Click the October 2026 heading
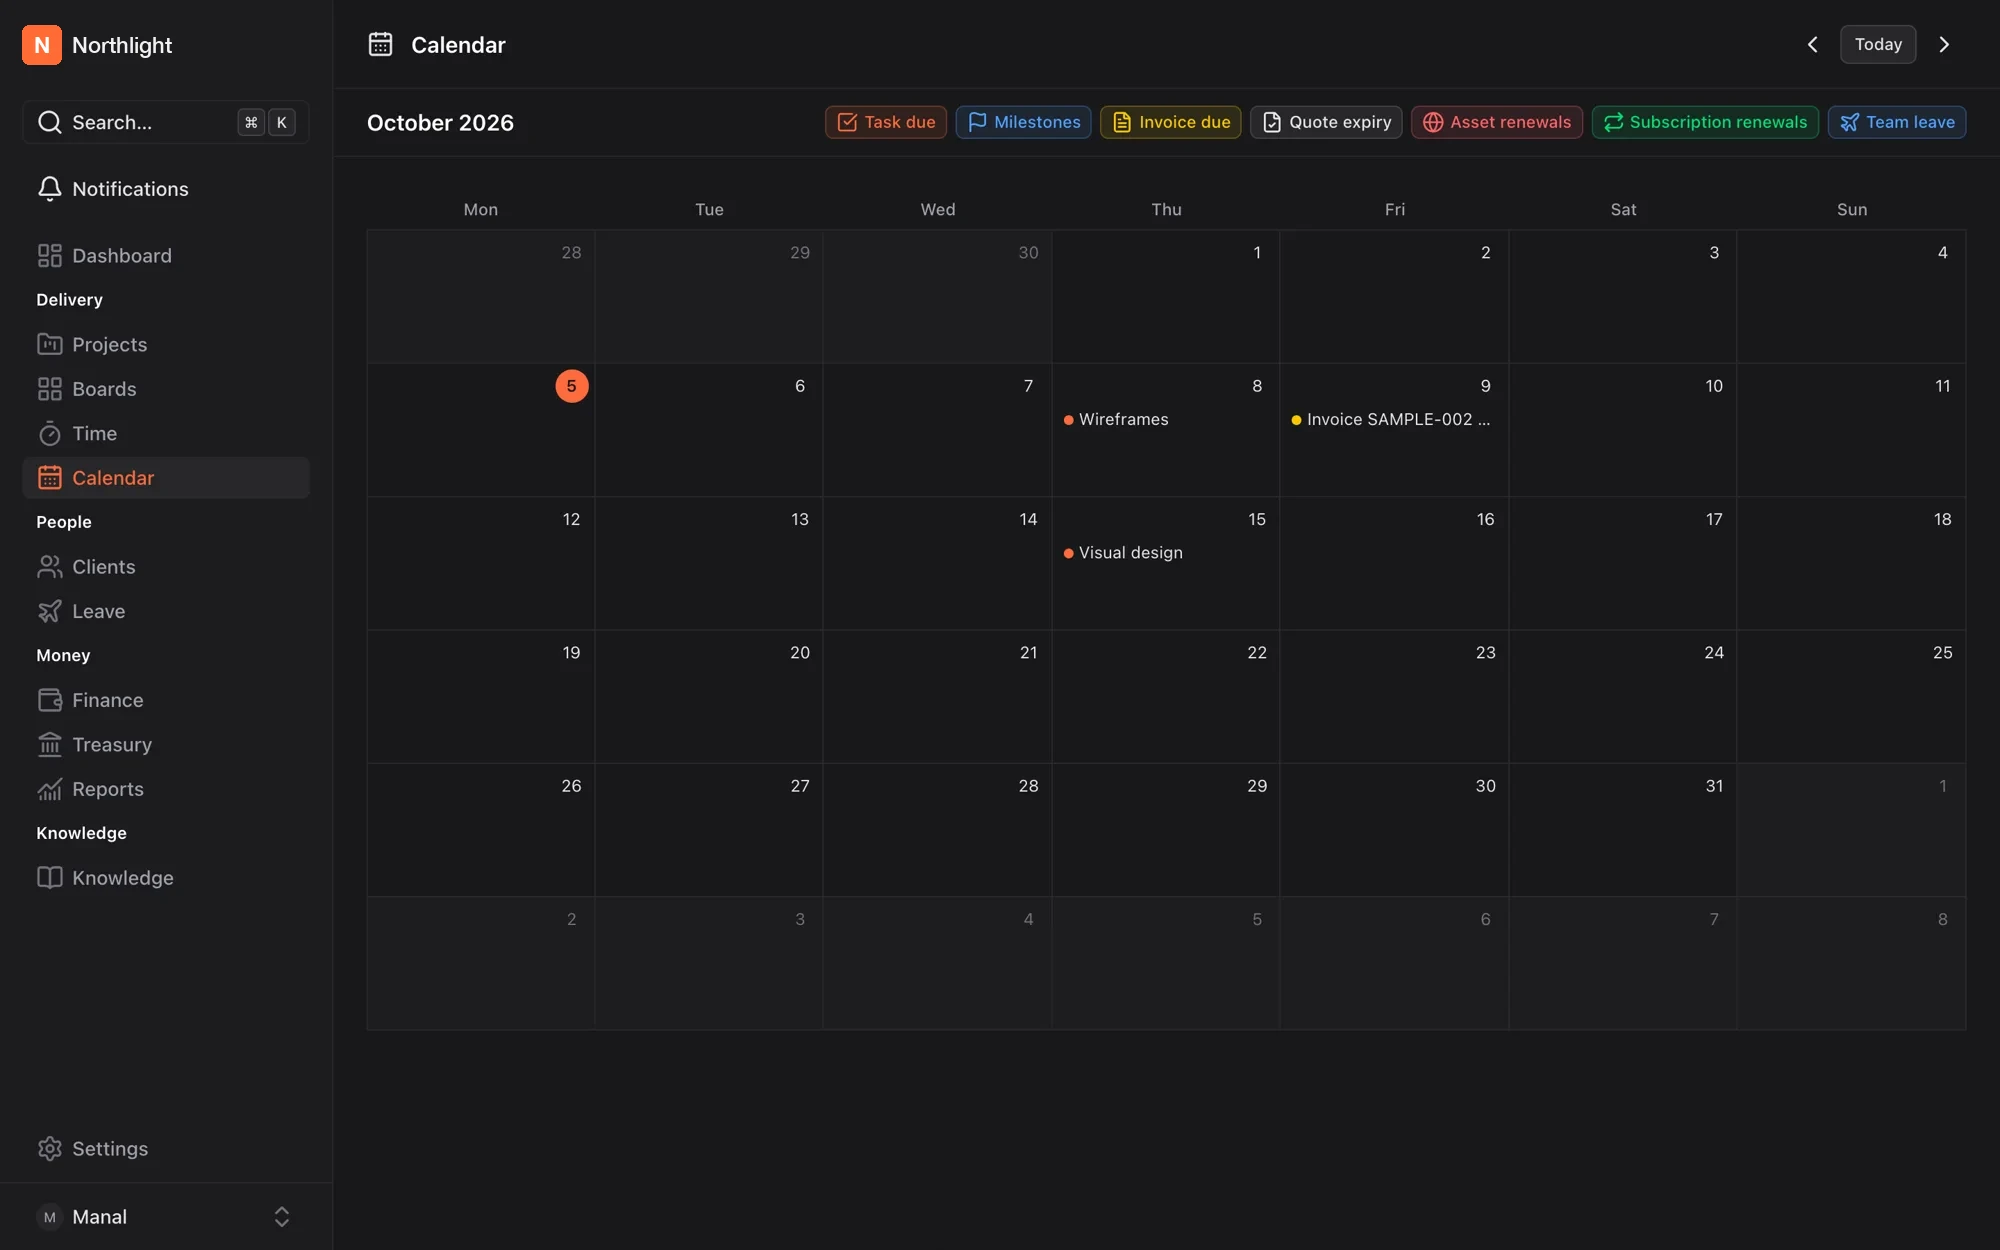Viewport: 2000px width, 1250px height. click(440, 123)
